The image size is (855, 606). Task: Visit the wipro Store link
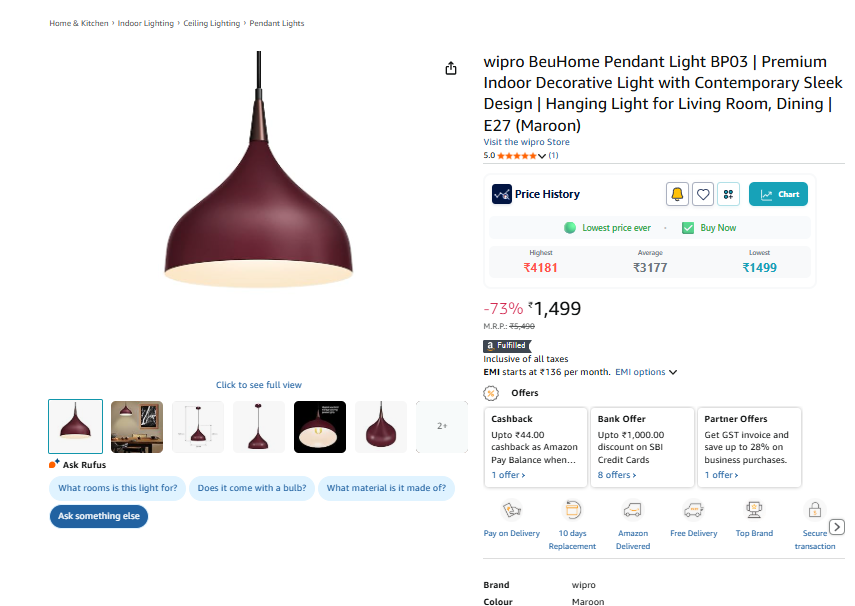tap(526, 142)
